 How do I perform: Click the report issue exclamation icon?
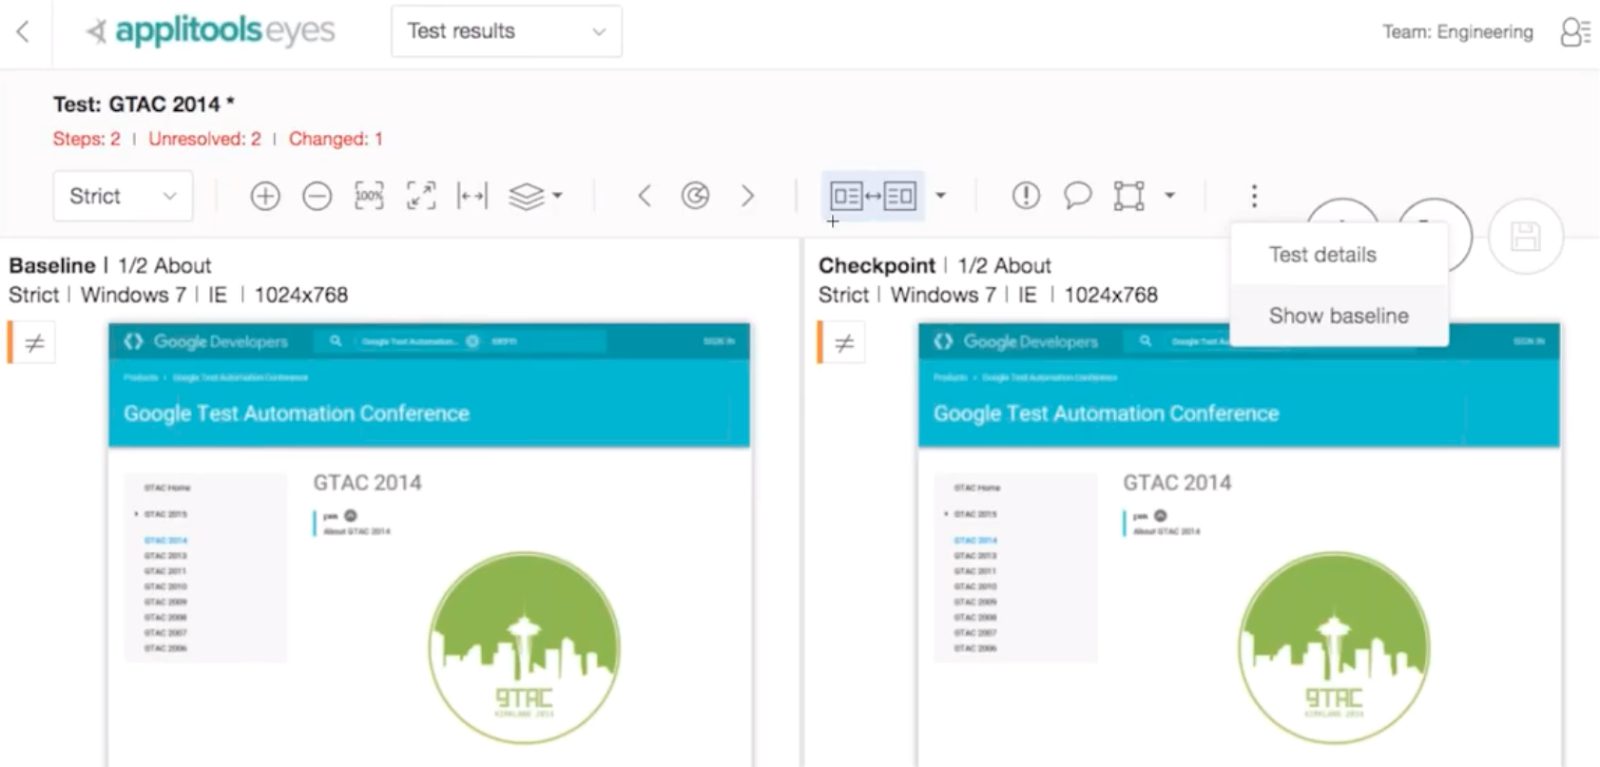coord(1026,196)
